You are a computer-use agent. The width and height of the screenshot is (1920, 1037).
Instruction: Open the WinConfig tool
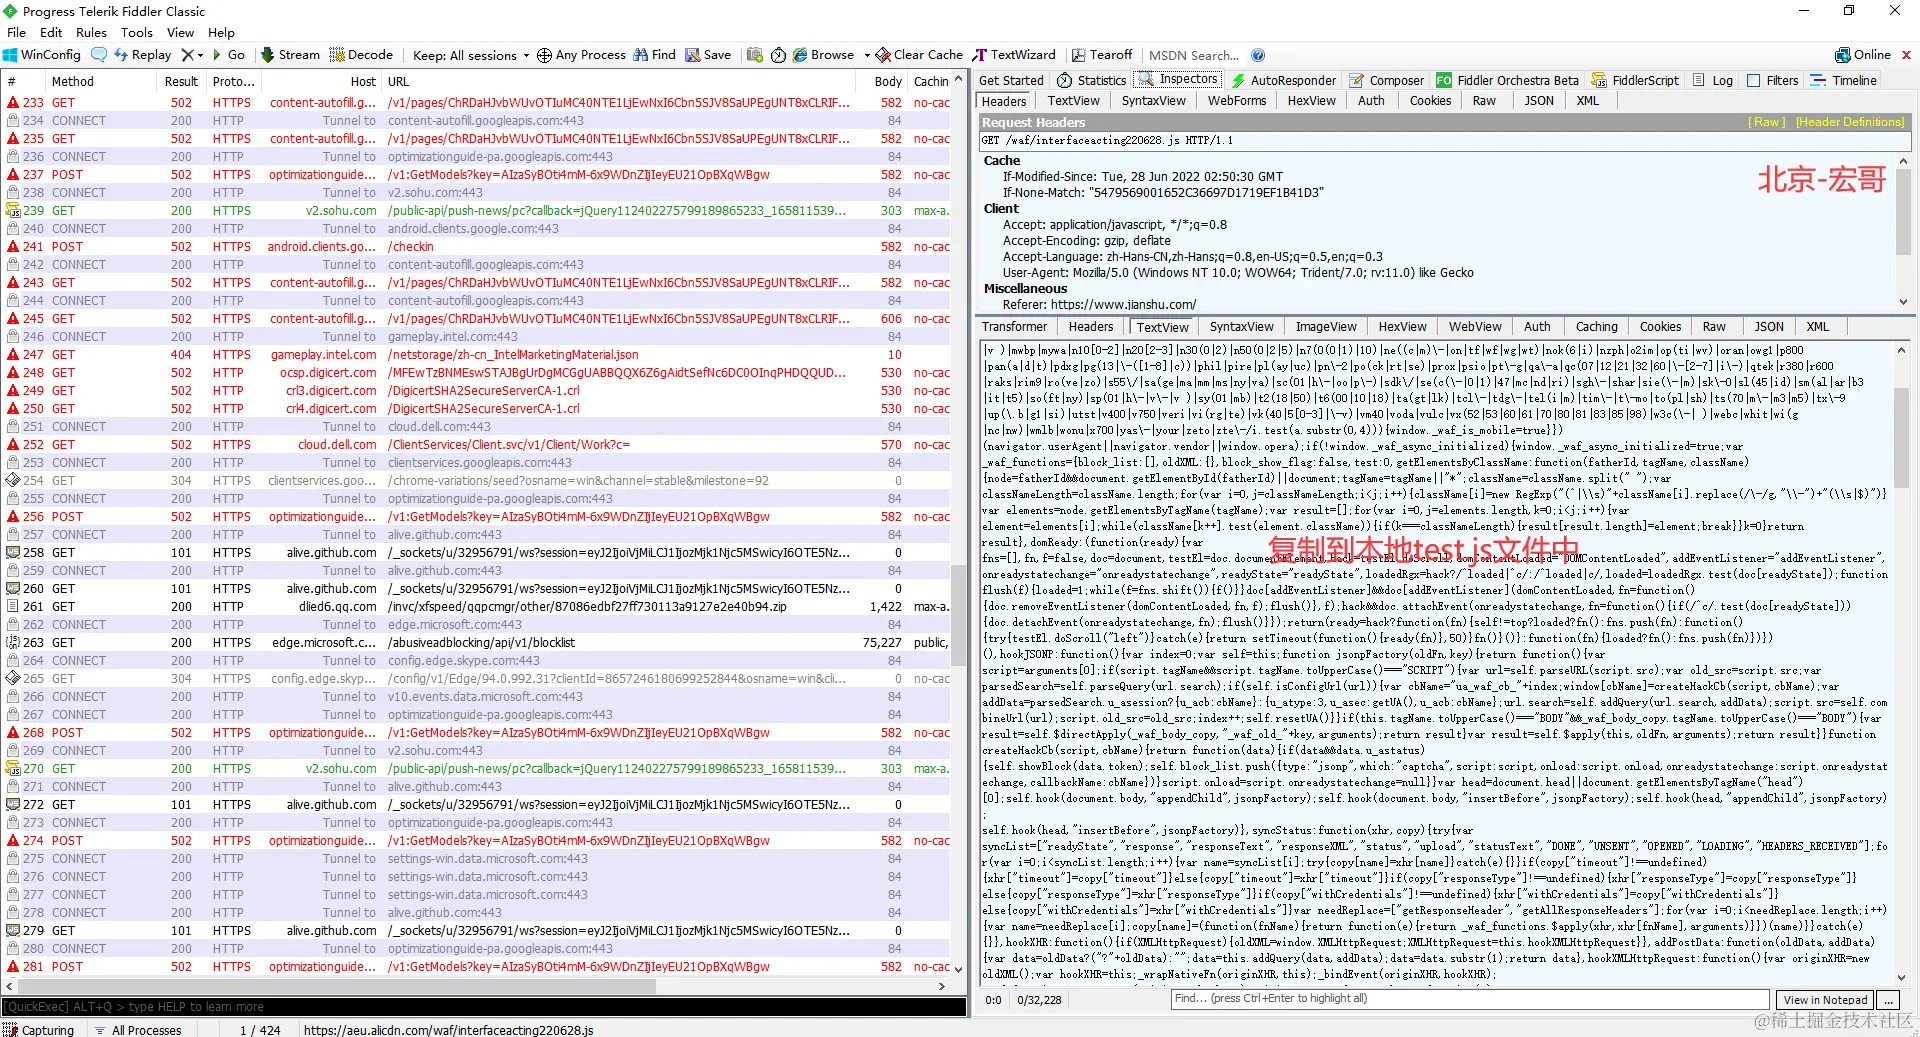42,55
